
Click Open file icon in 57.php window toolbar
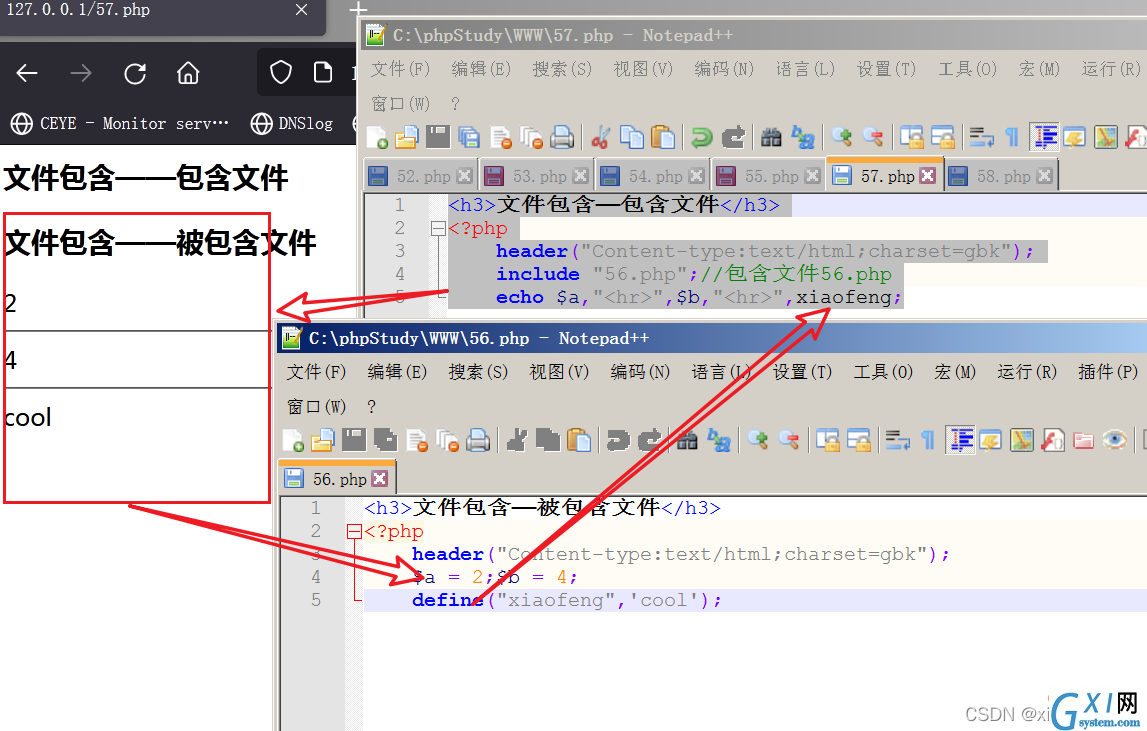click(406, 137)
